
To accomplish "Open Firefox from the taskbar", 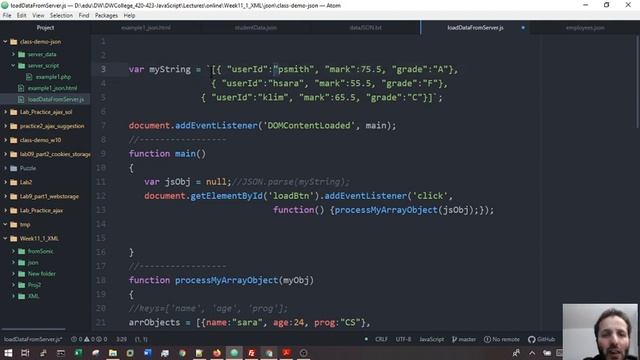I will pos(217,353).
